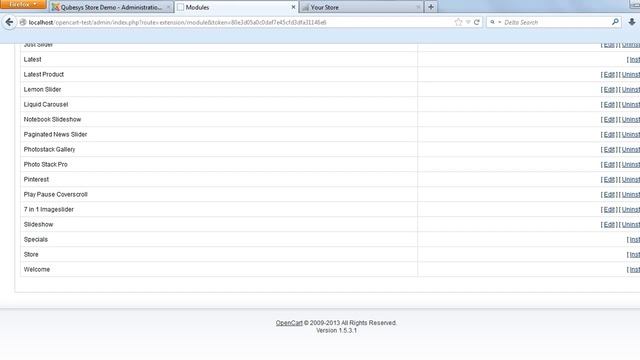640x360 pixels.
Task: Switch to the Modules tab
Action: [x=236, y=7]
